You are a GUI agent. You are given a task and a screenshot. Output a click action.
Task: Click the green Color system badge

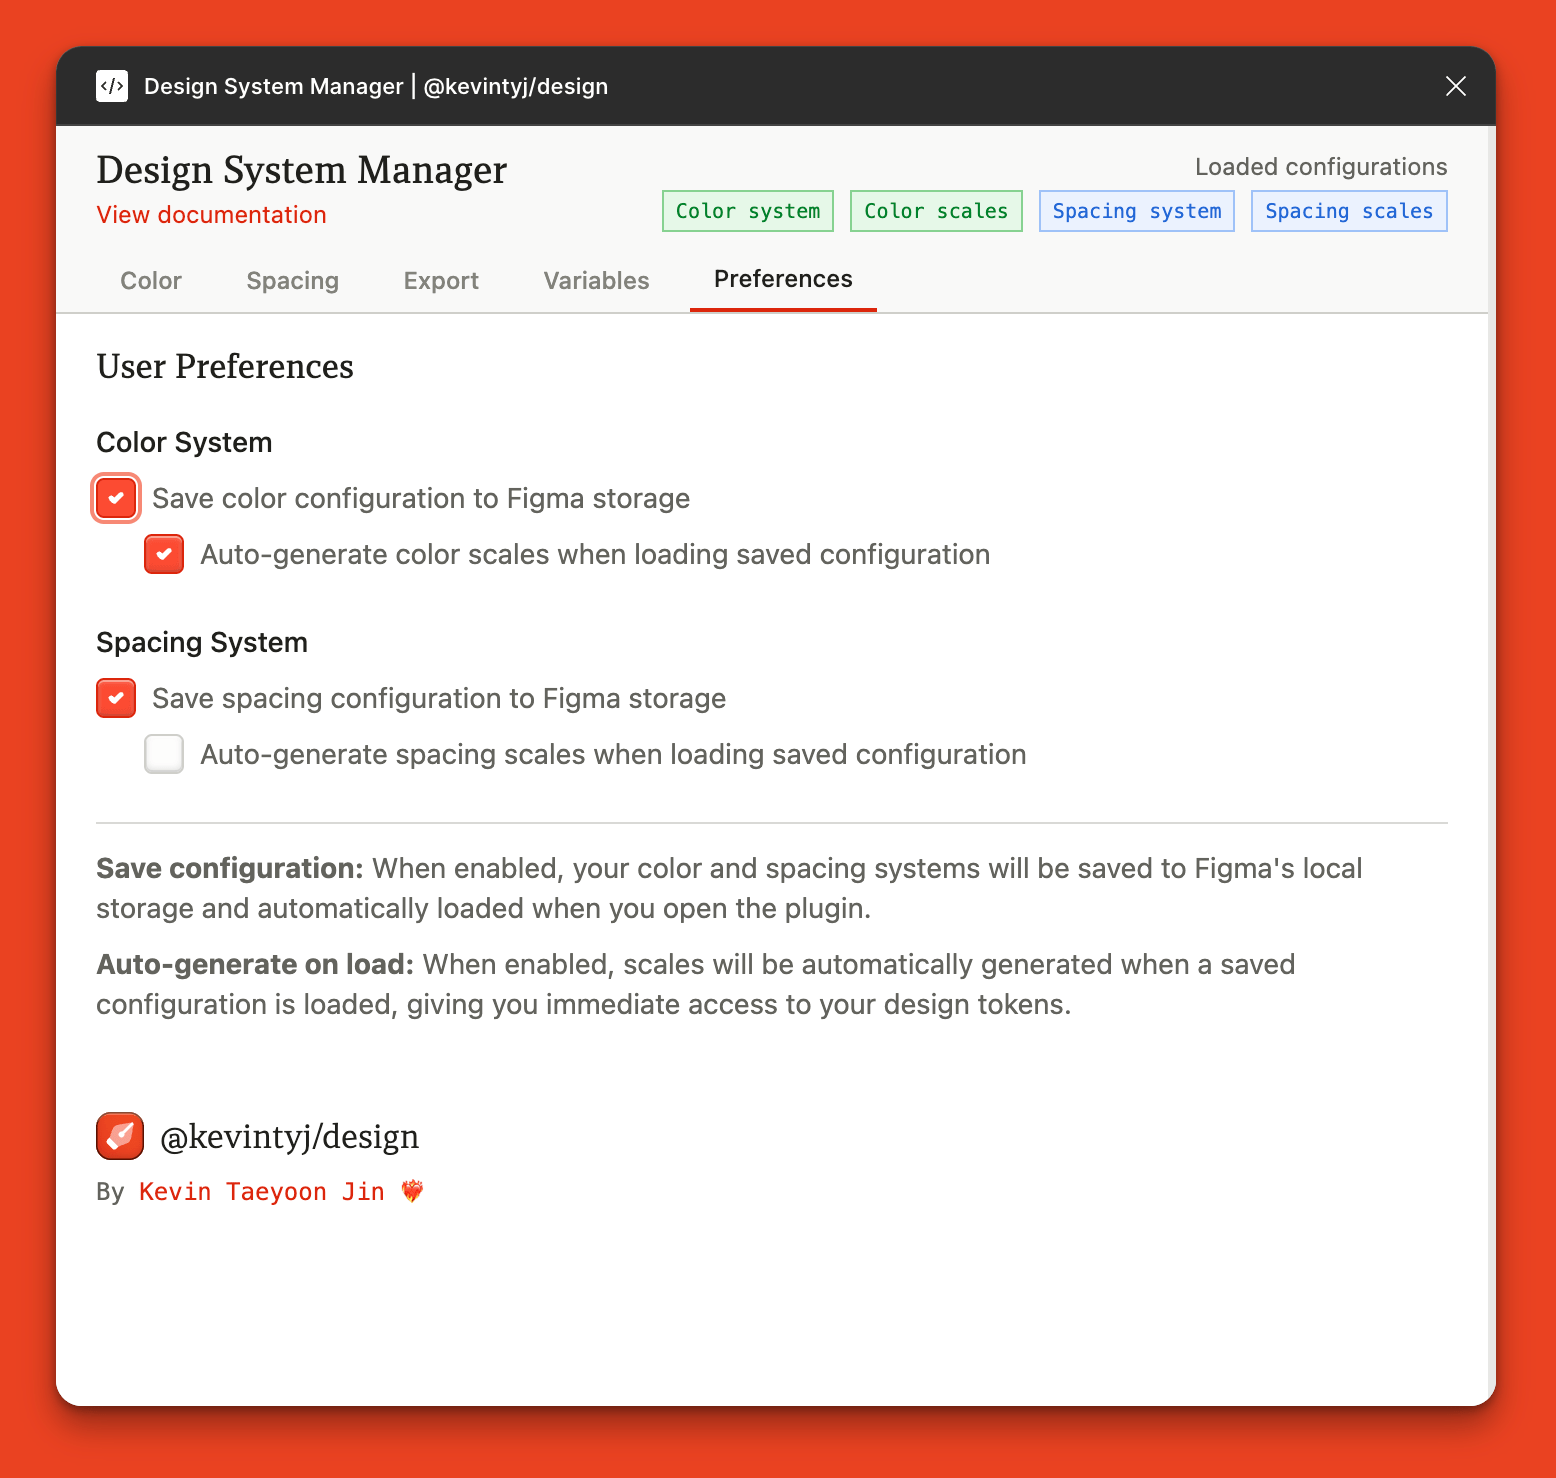(x=747, y=211)
